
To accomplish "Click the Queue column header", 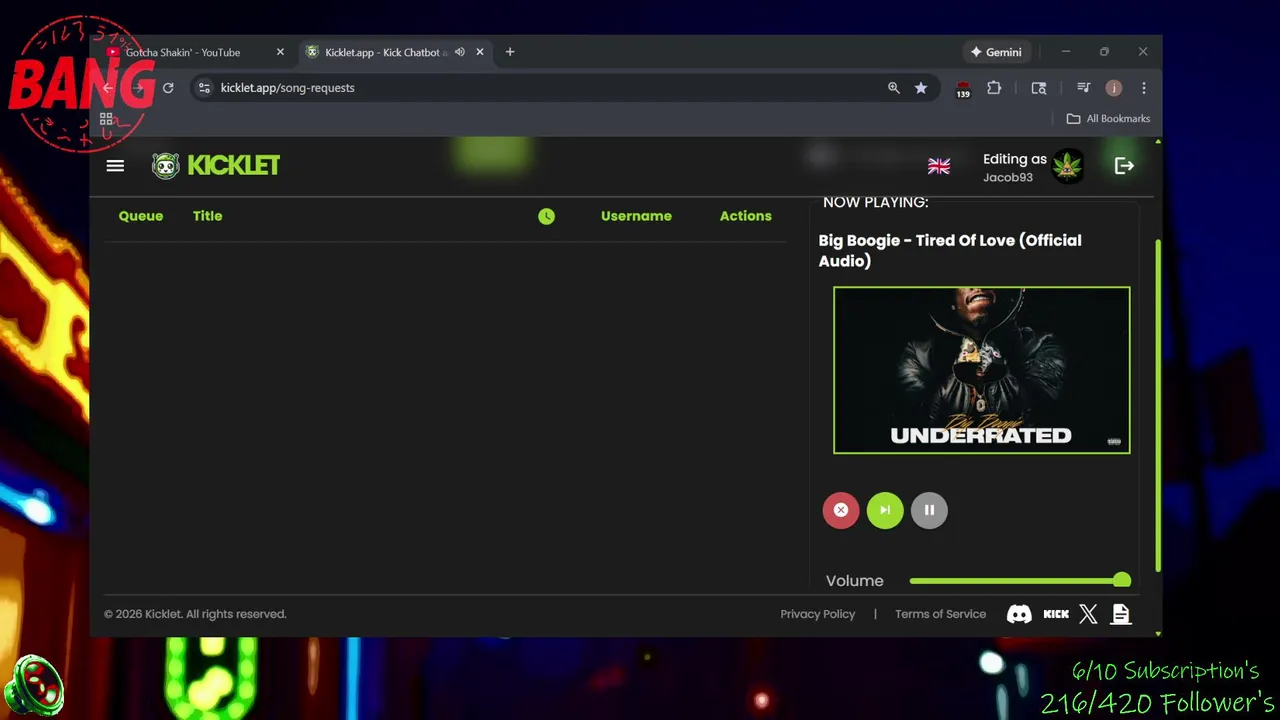I will pos(141,216).
